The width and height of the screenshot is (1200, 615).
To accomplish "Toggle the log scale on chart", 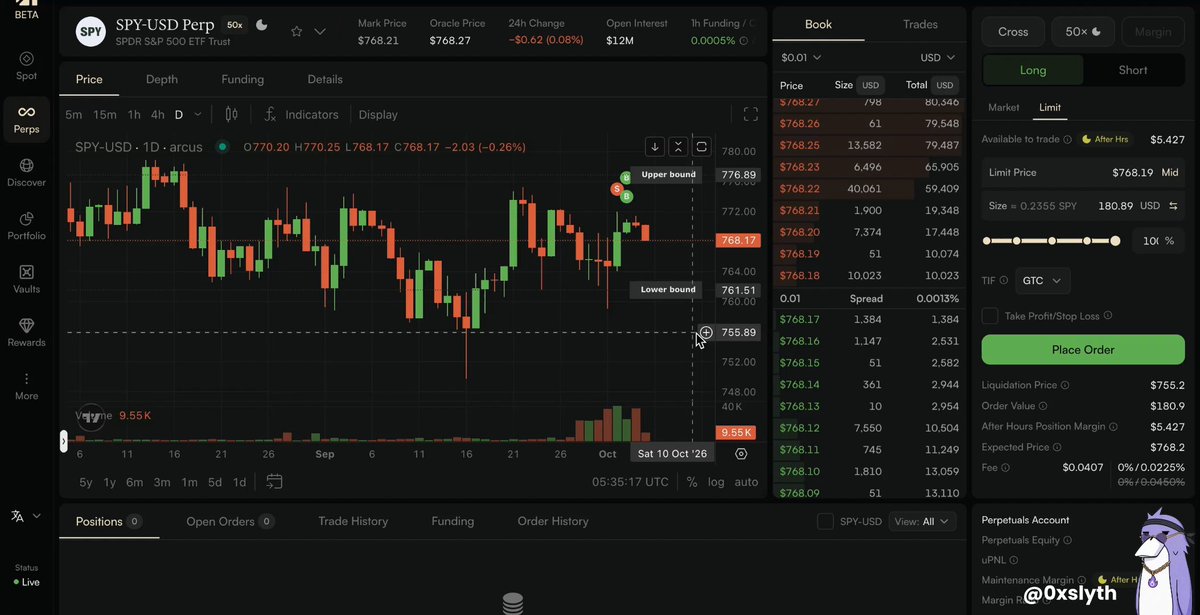I will [x=716, y=482].
